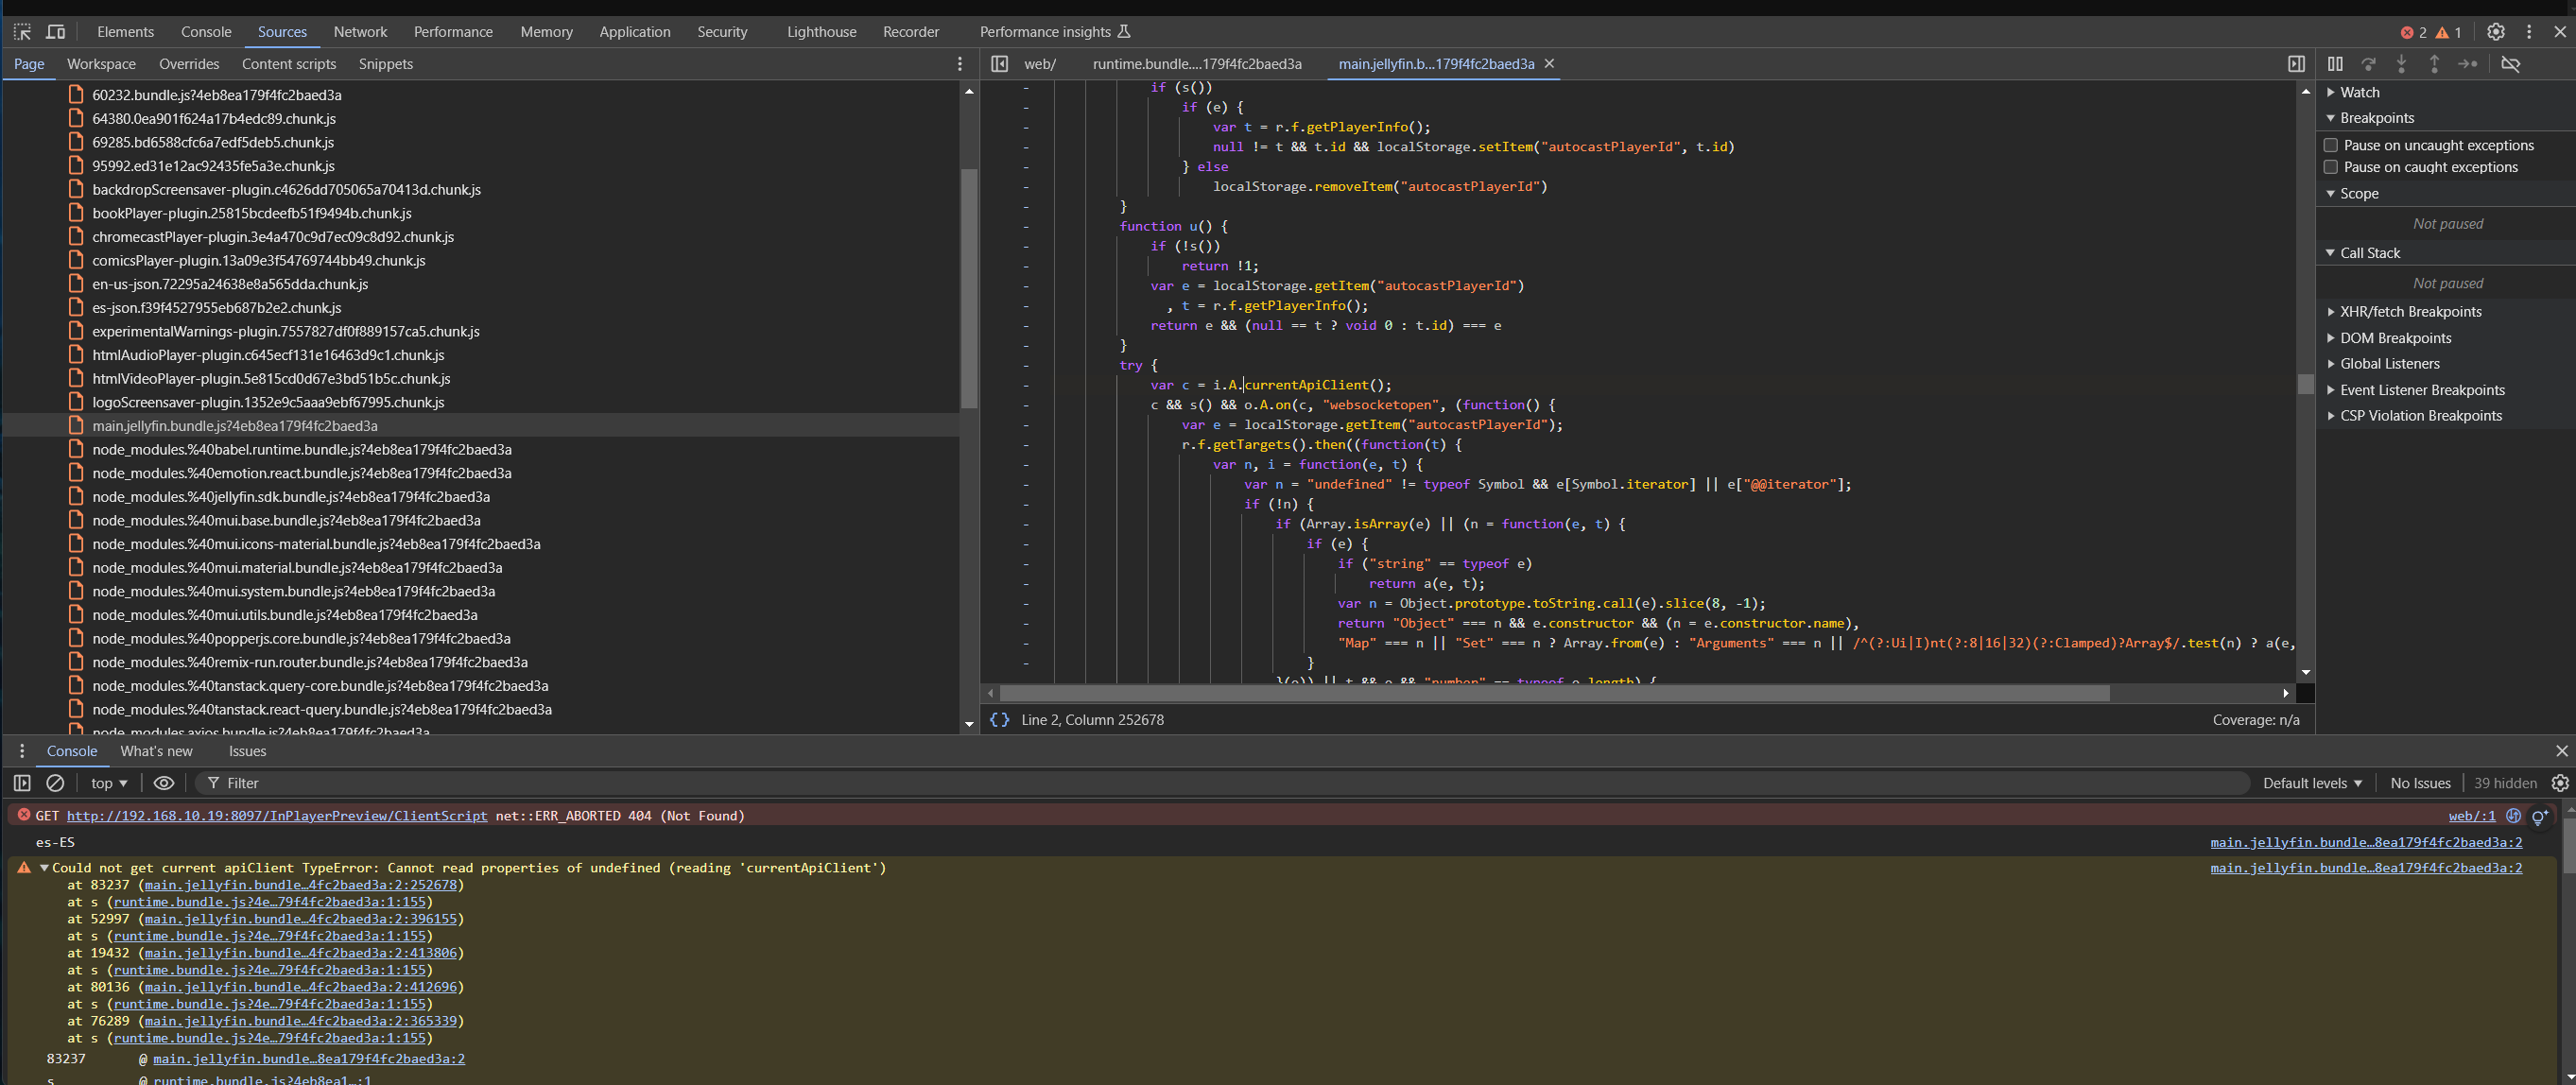Screen dimensions: 2576x1085
Task: Expand the Watch section
Action: coord(2359,92)
